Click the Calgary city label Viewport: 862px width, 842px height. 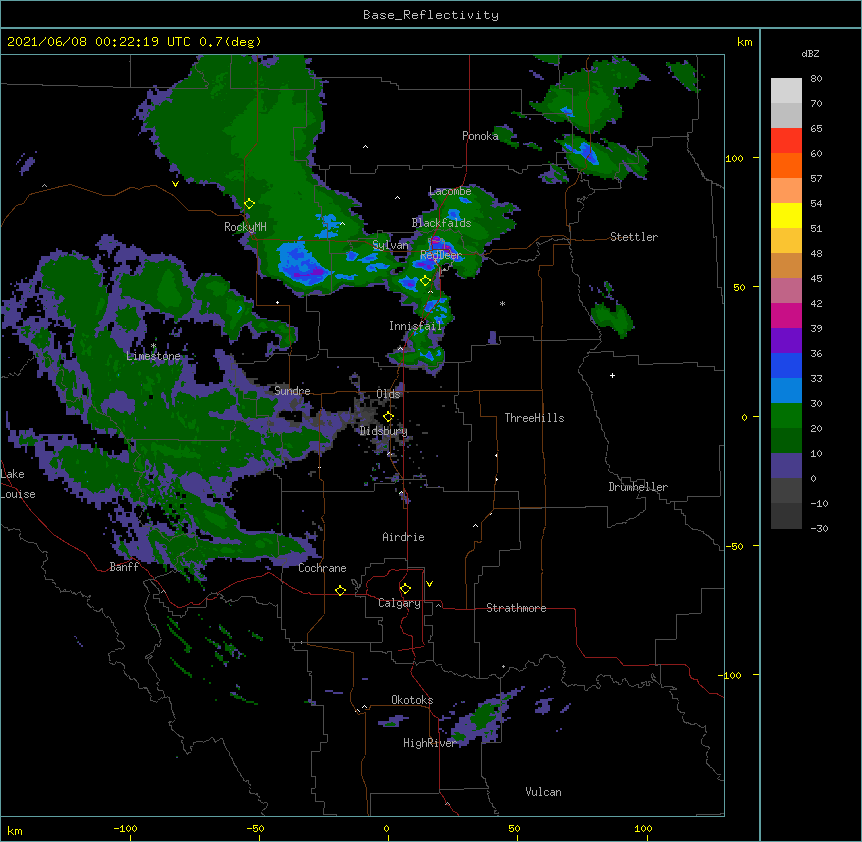(399, 603)
